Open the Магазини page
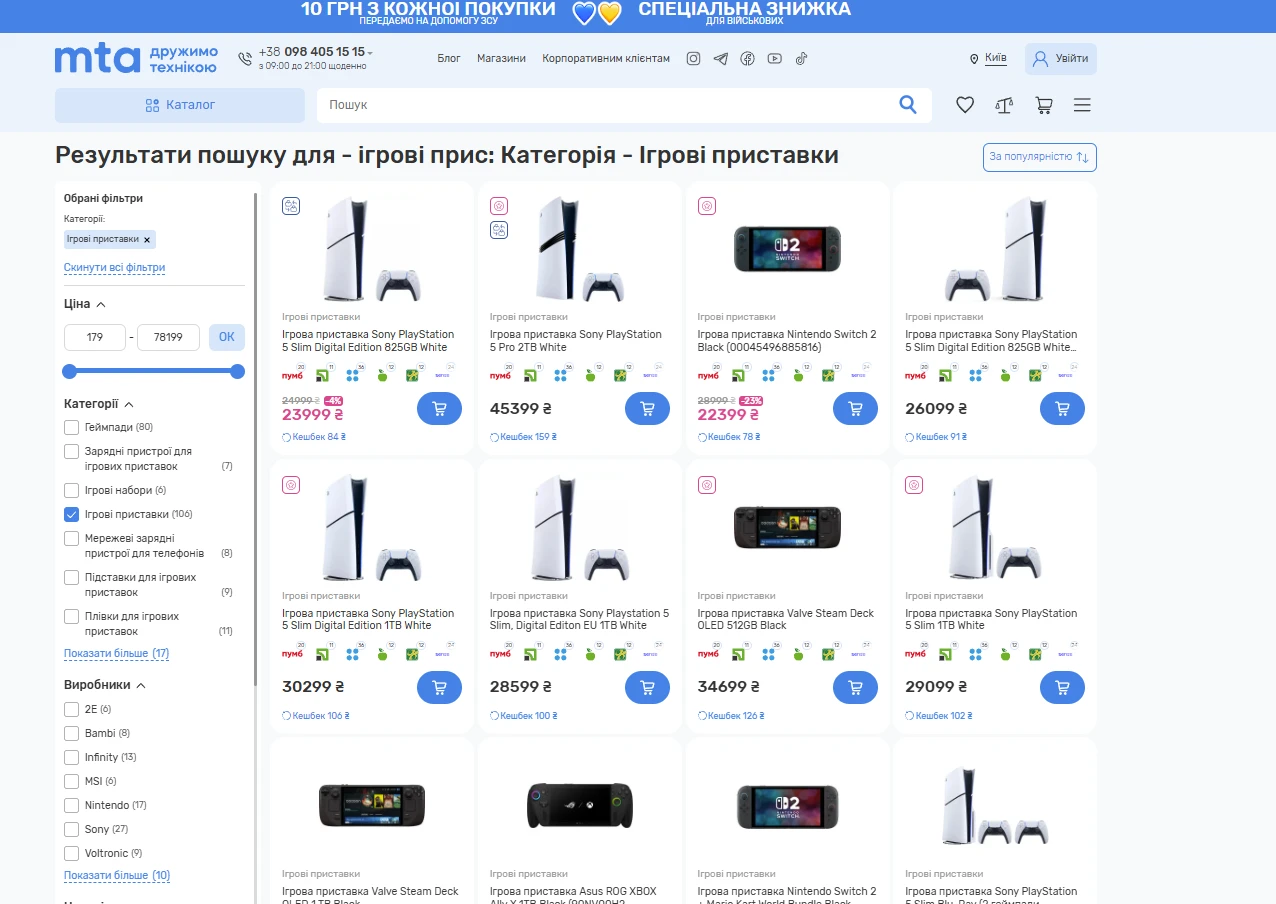The width and height of the screenshot is (1276, 904). click(501, 59)
